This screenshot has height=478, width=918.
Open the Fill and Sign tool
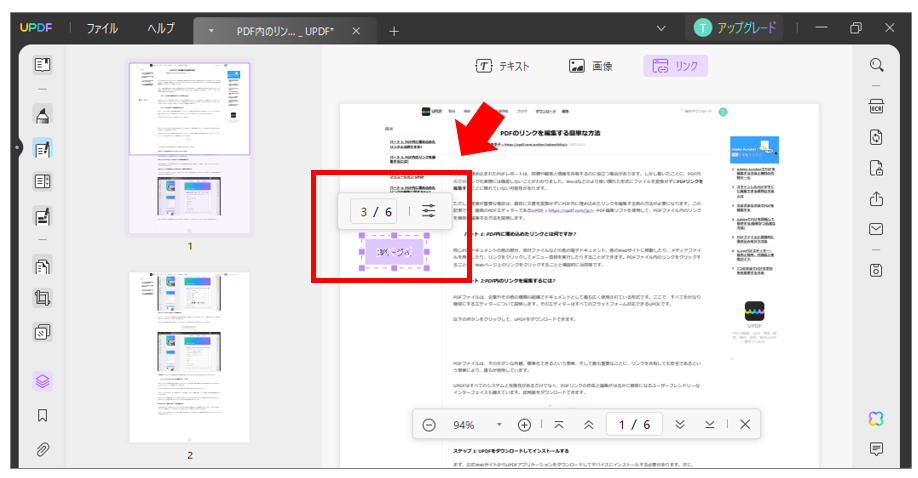point(42,217)
